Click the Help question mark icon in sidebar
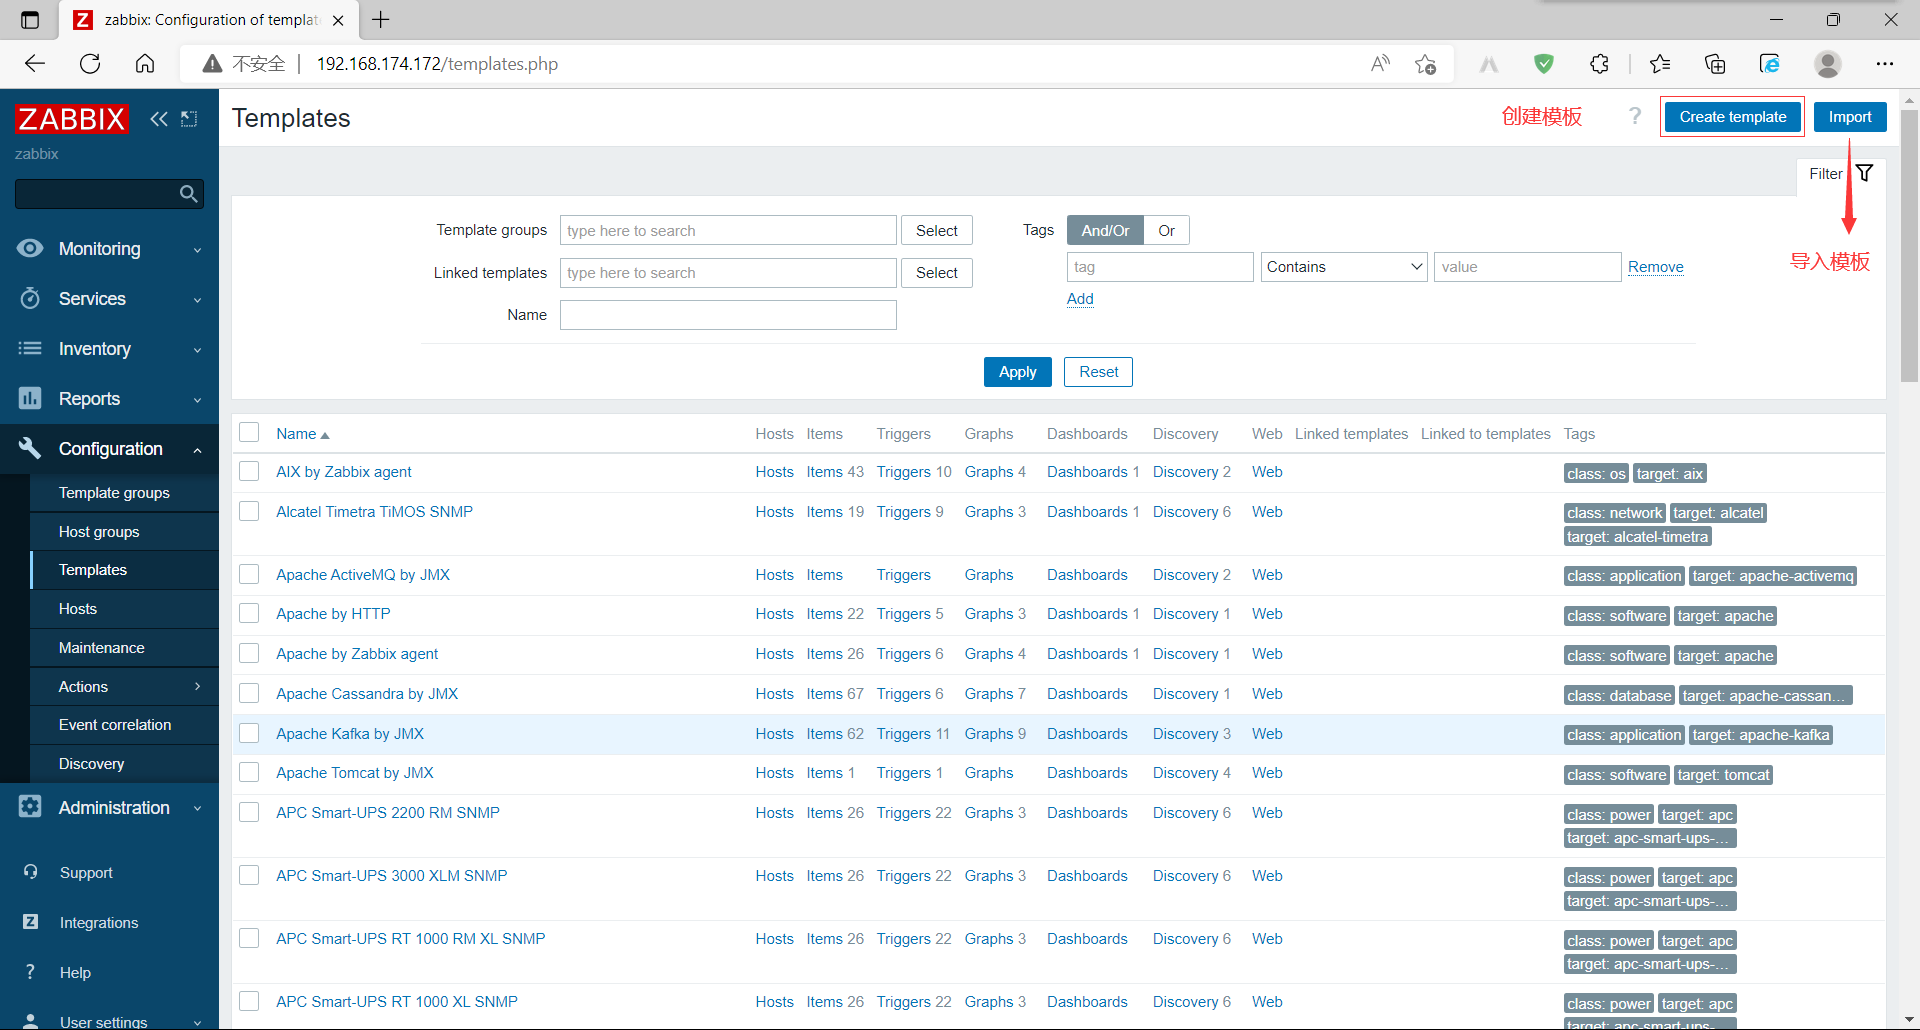This screenshot has height=1030, width=1920. [x=30, y=972]
